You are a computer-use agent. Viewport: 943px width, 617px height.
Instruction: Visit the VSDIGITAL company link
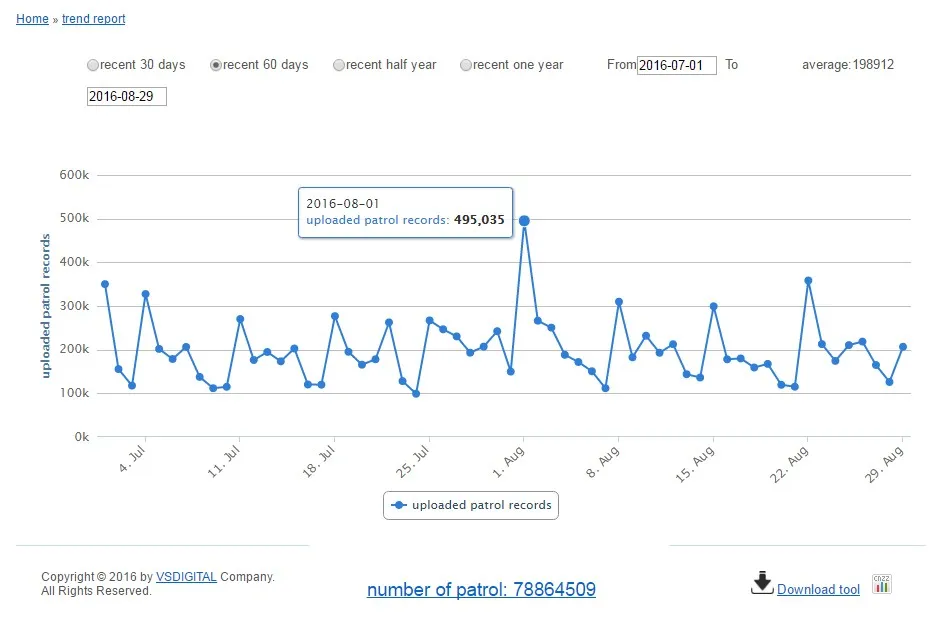click(186, 577)
